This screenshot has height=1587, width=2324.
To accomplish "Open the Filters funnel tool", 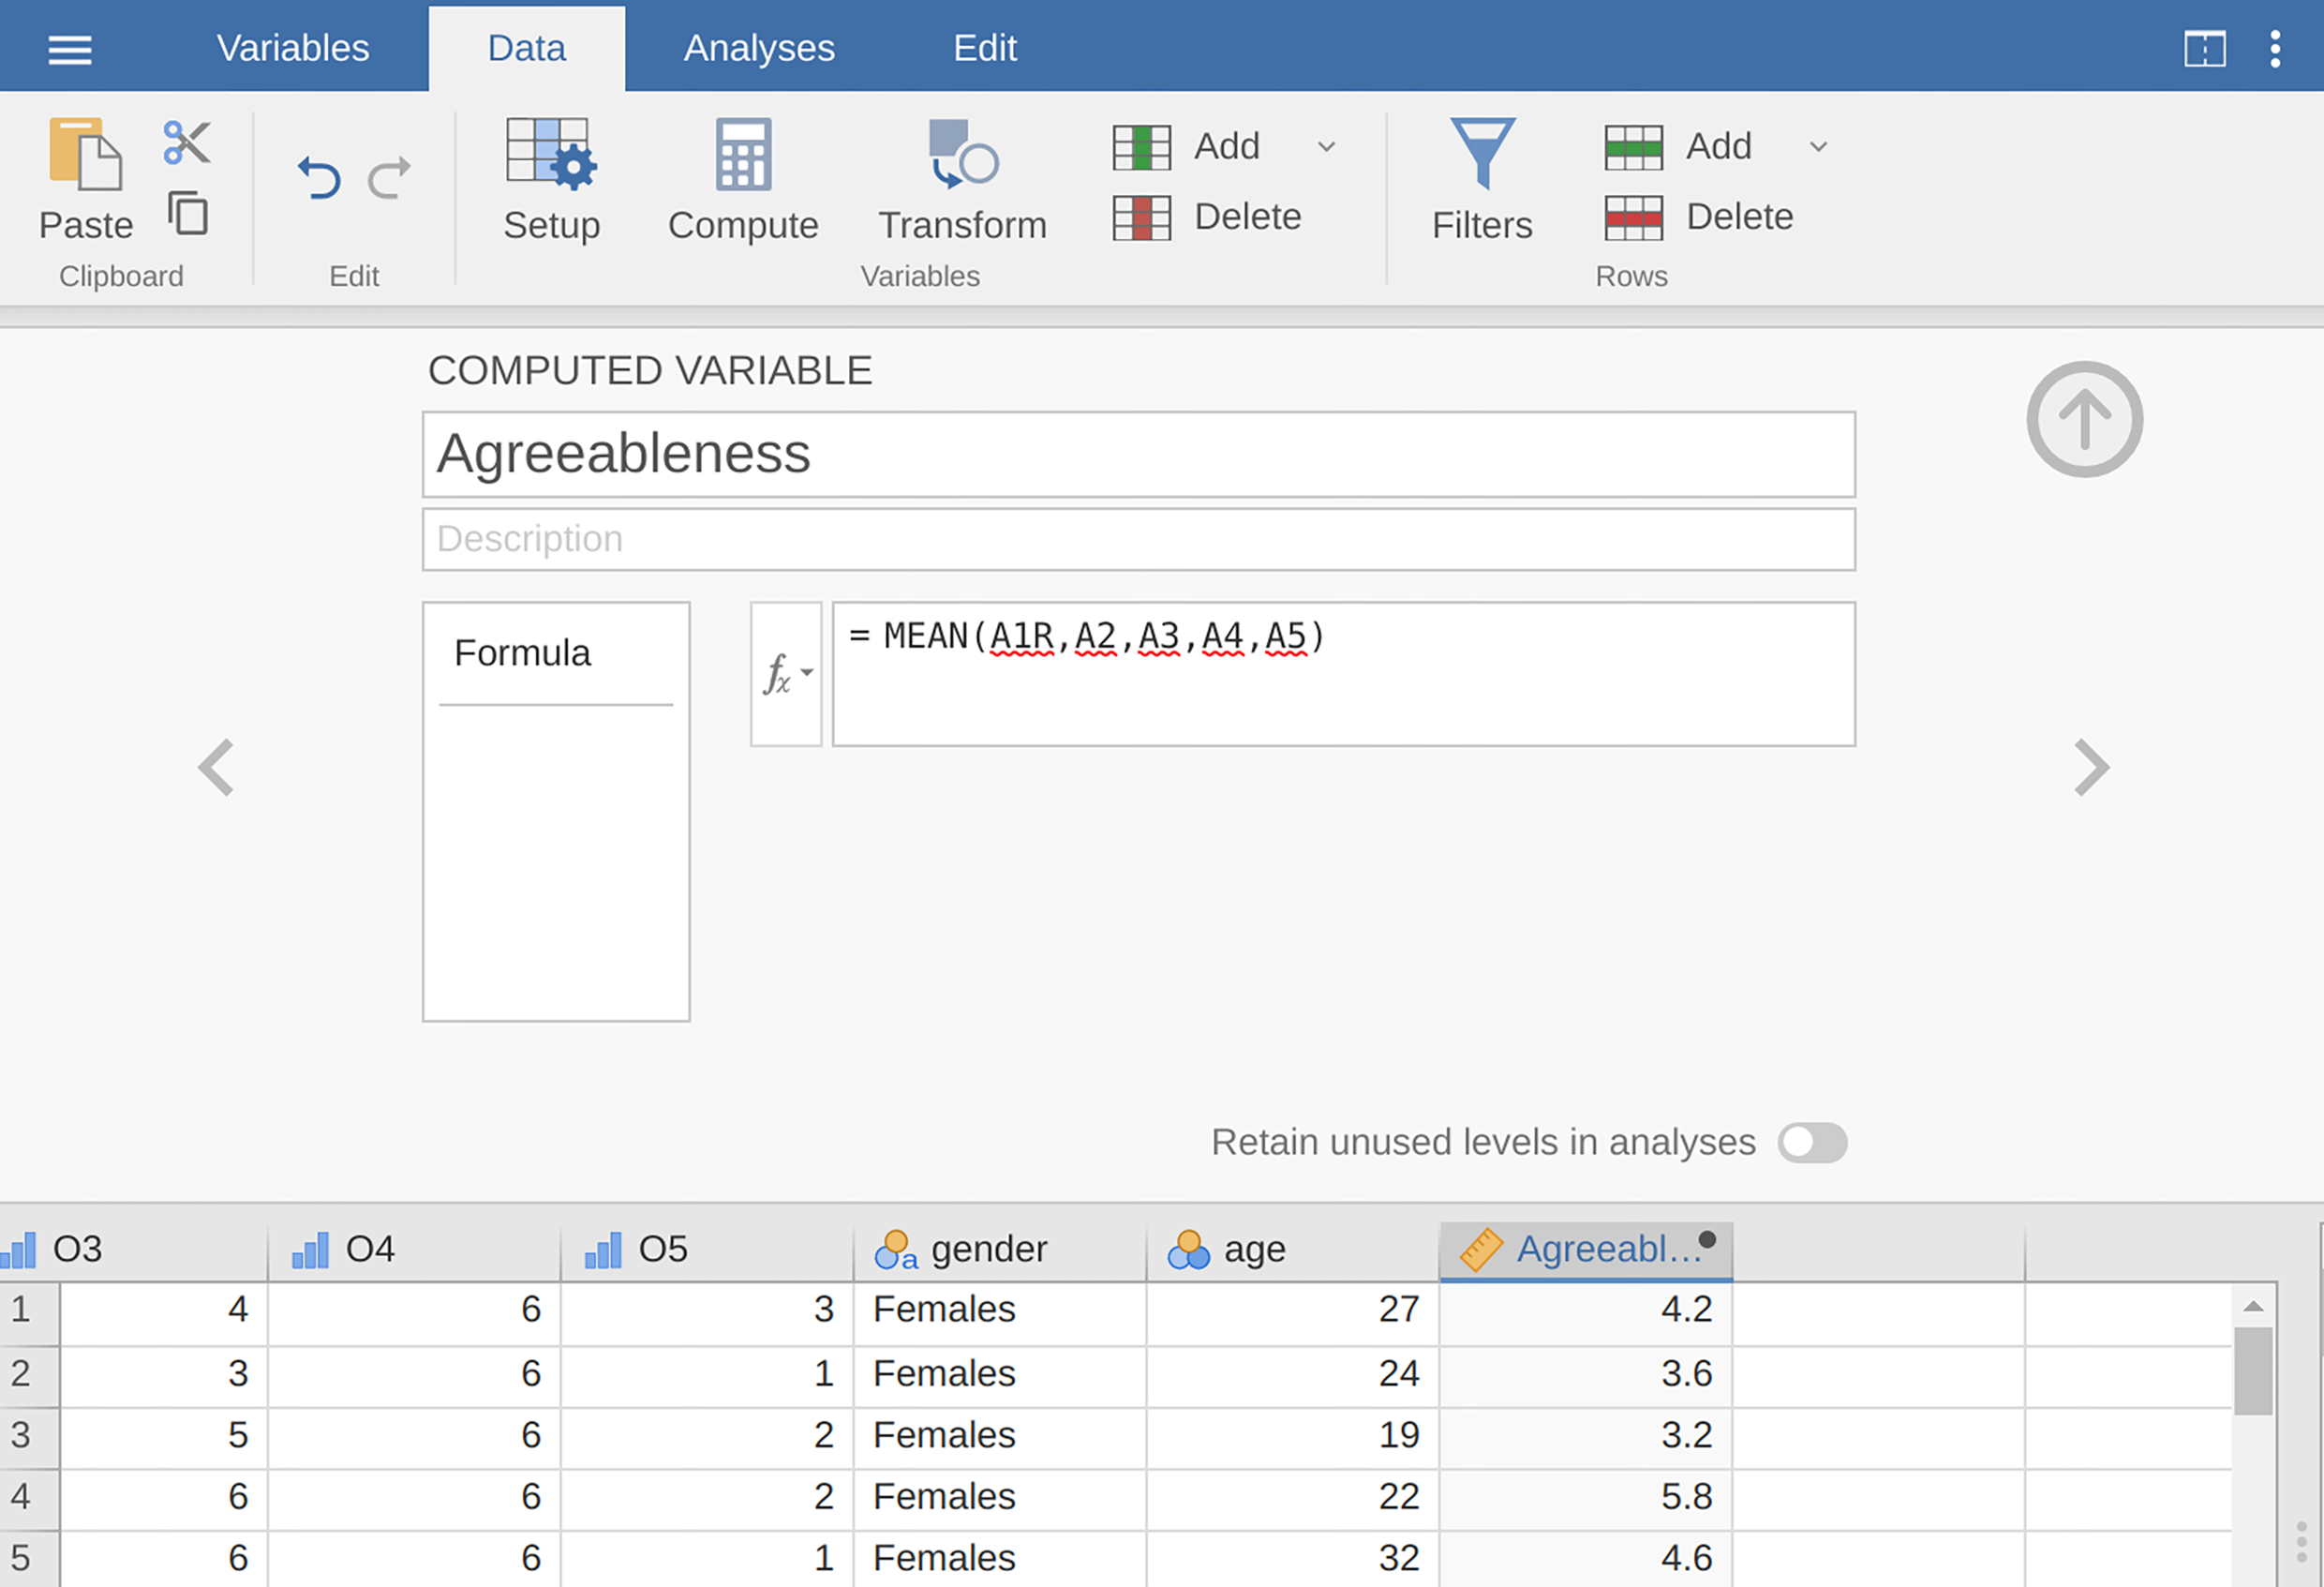I will click(x=1483, y=153).
